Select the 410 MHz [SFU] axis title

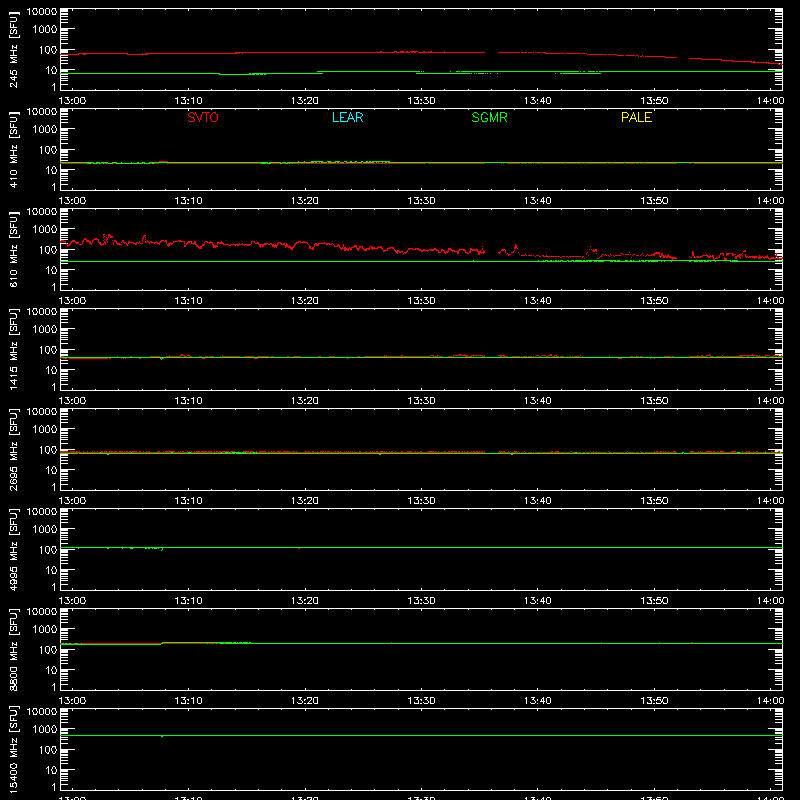[x=14, y=149]
